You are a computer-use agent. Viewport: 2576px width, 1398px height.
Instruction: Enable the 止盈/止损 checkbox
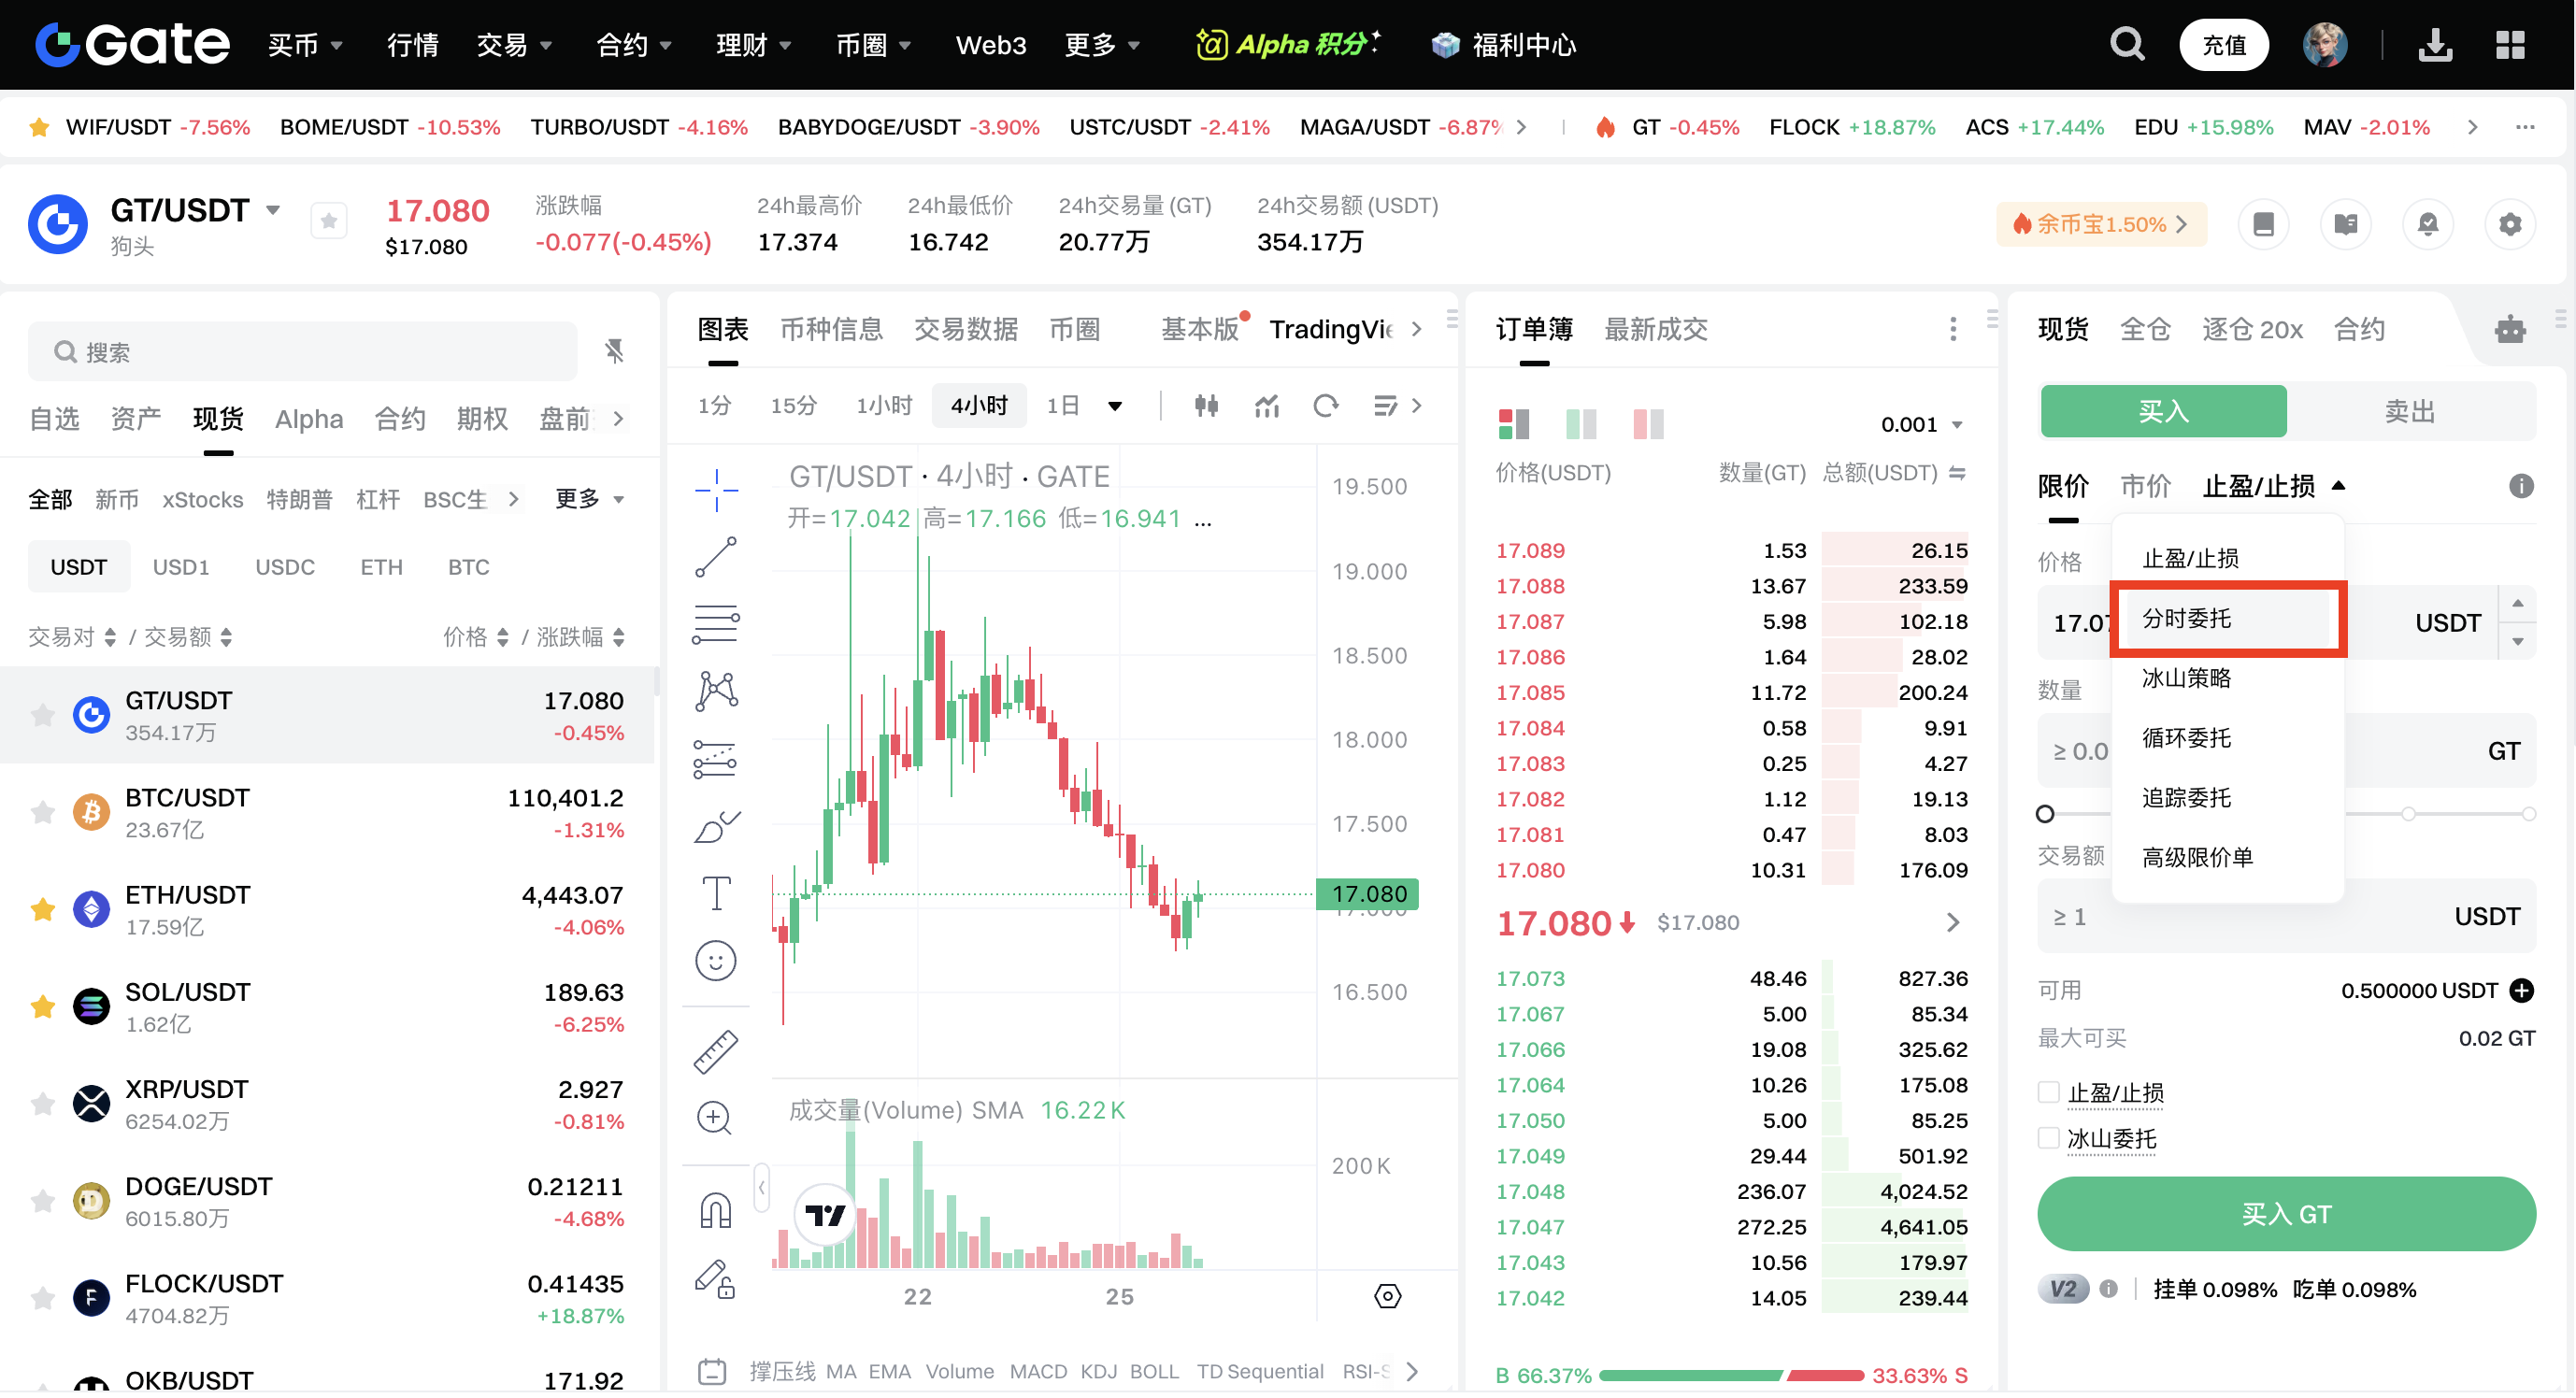tap(2048, 1093)
